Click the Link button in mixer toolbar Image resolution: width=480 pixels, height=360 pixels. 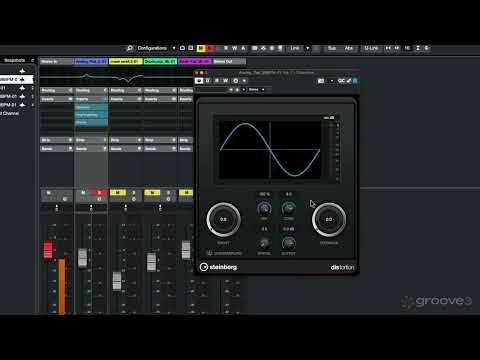click(x=295, y=48)
